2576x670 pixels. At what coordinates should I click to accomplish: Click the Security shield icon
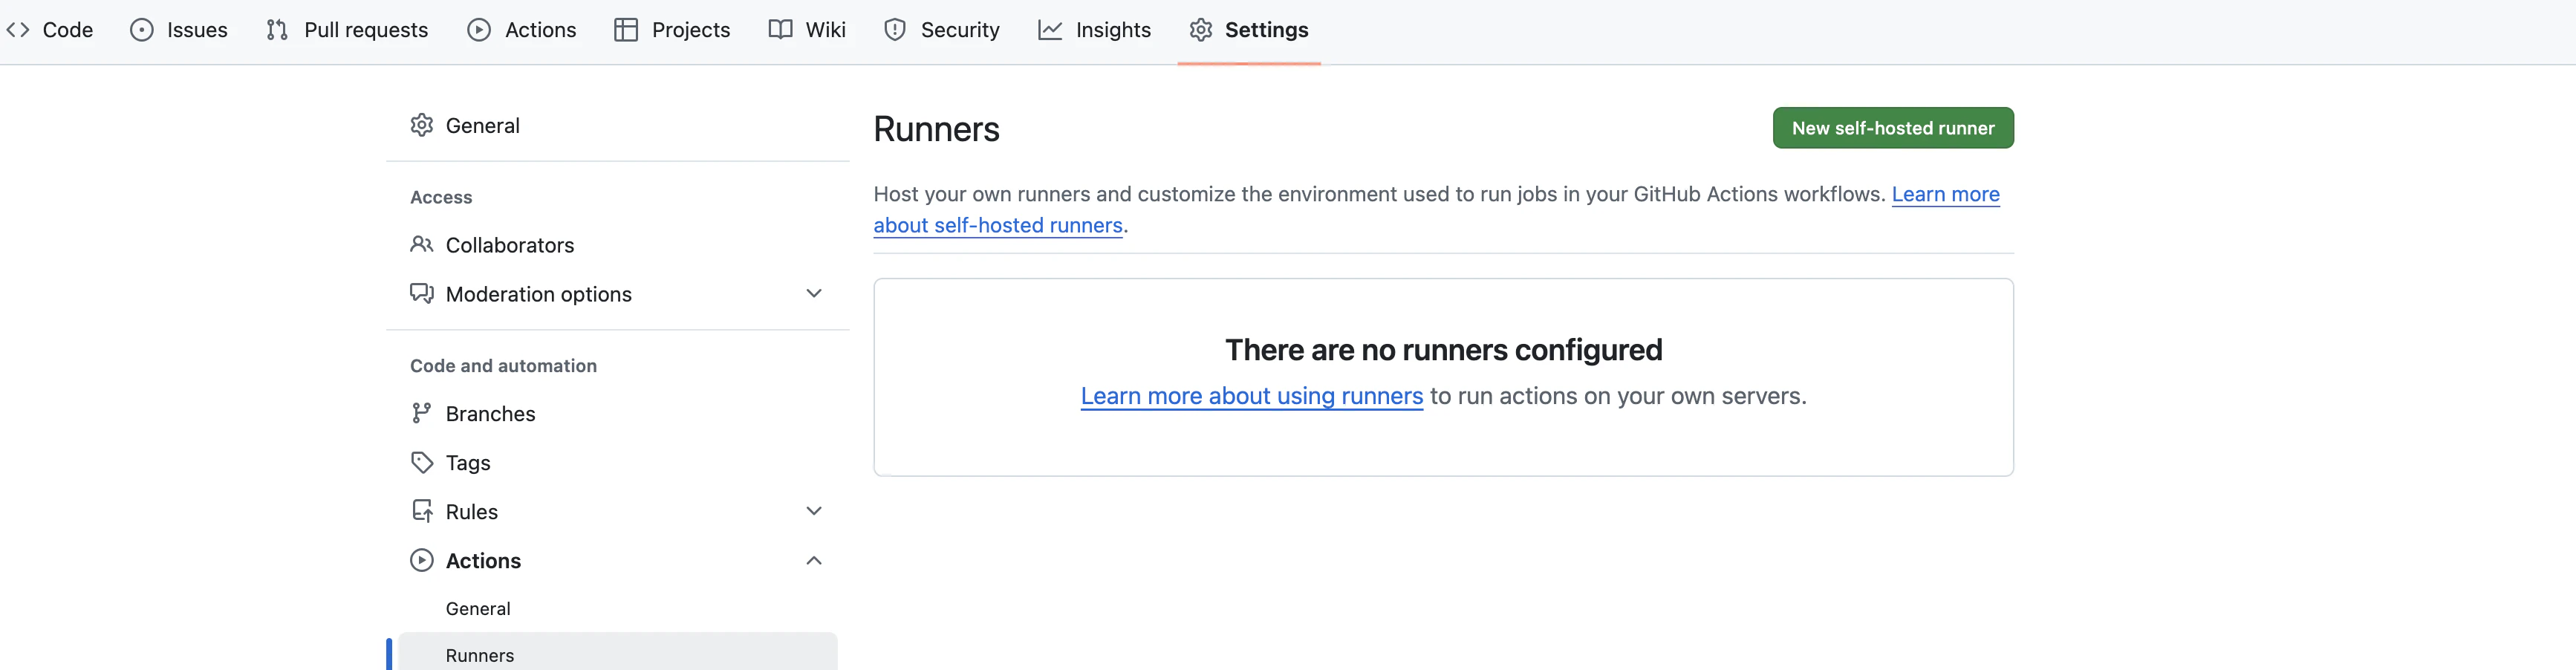pos(895,30)
